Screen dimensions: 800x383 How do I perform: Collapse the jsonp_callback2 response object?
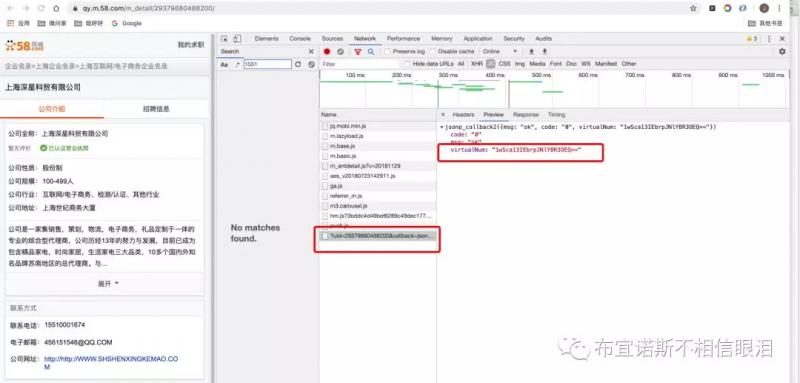coord(441,126)
